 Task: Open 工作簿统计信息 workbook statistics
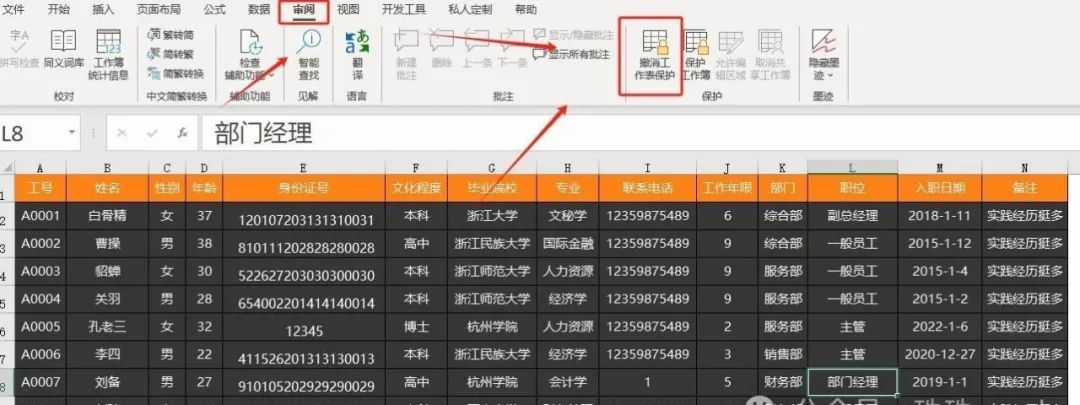[x=108, y=55]
